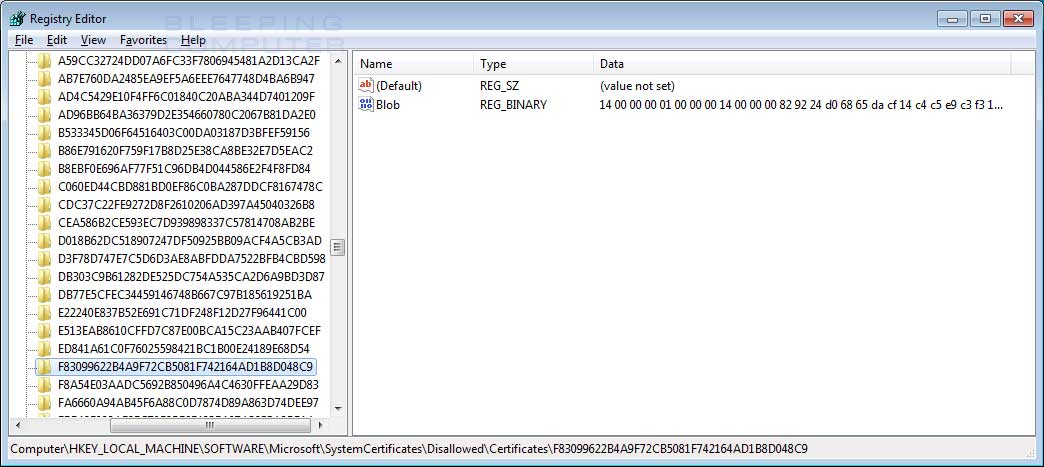Viewport: 1044px width, 467px height.
Task: Select the (Default) value name
Action: click(x=399, y=86)
